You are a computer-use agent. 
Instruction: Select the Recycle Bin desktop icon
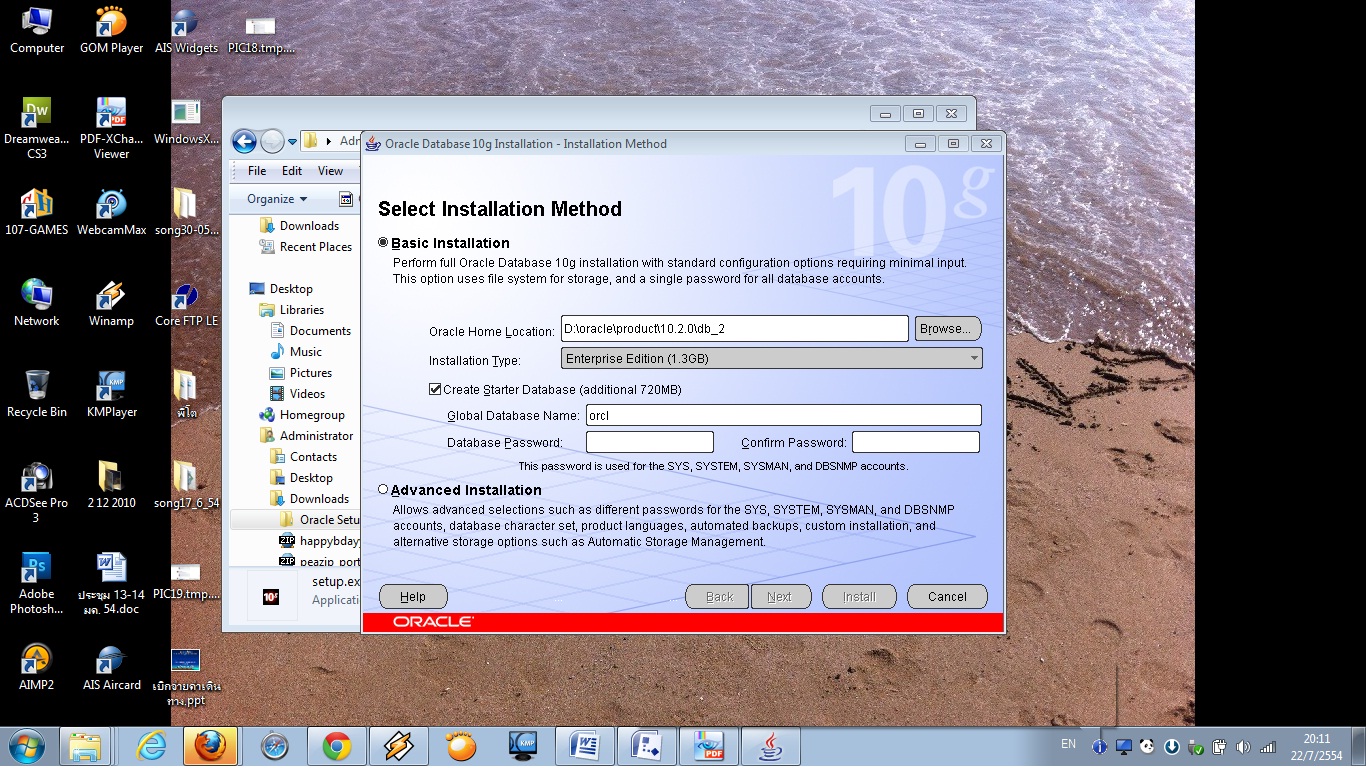37,394
